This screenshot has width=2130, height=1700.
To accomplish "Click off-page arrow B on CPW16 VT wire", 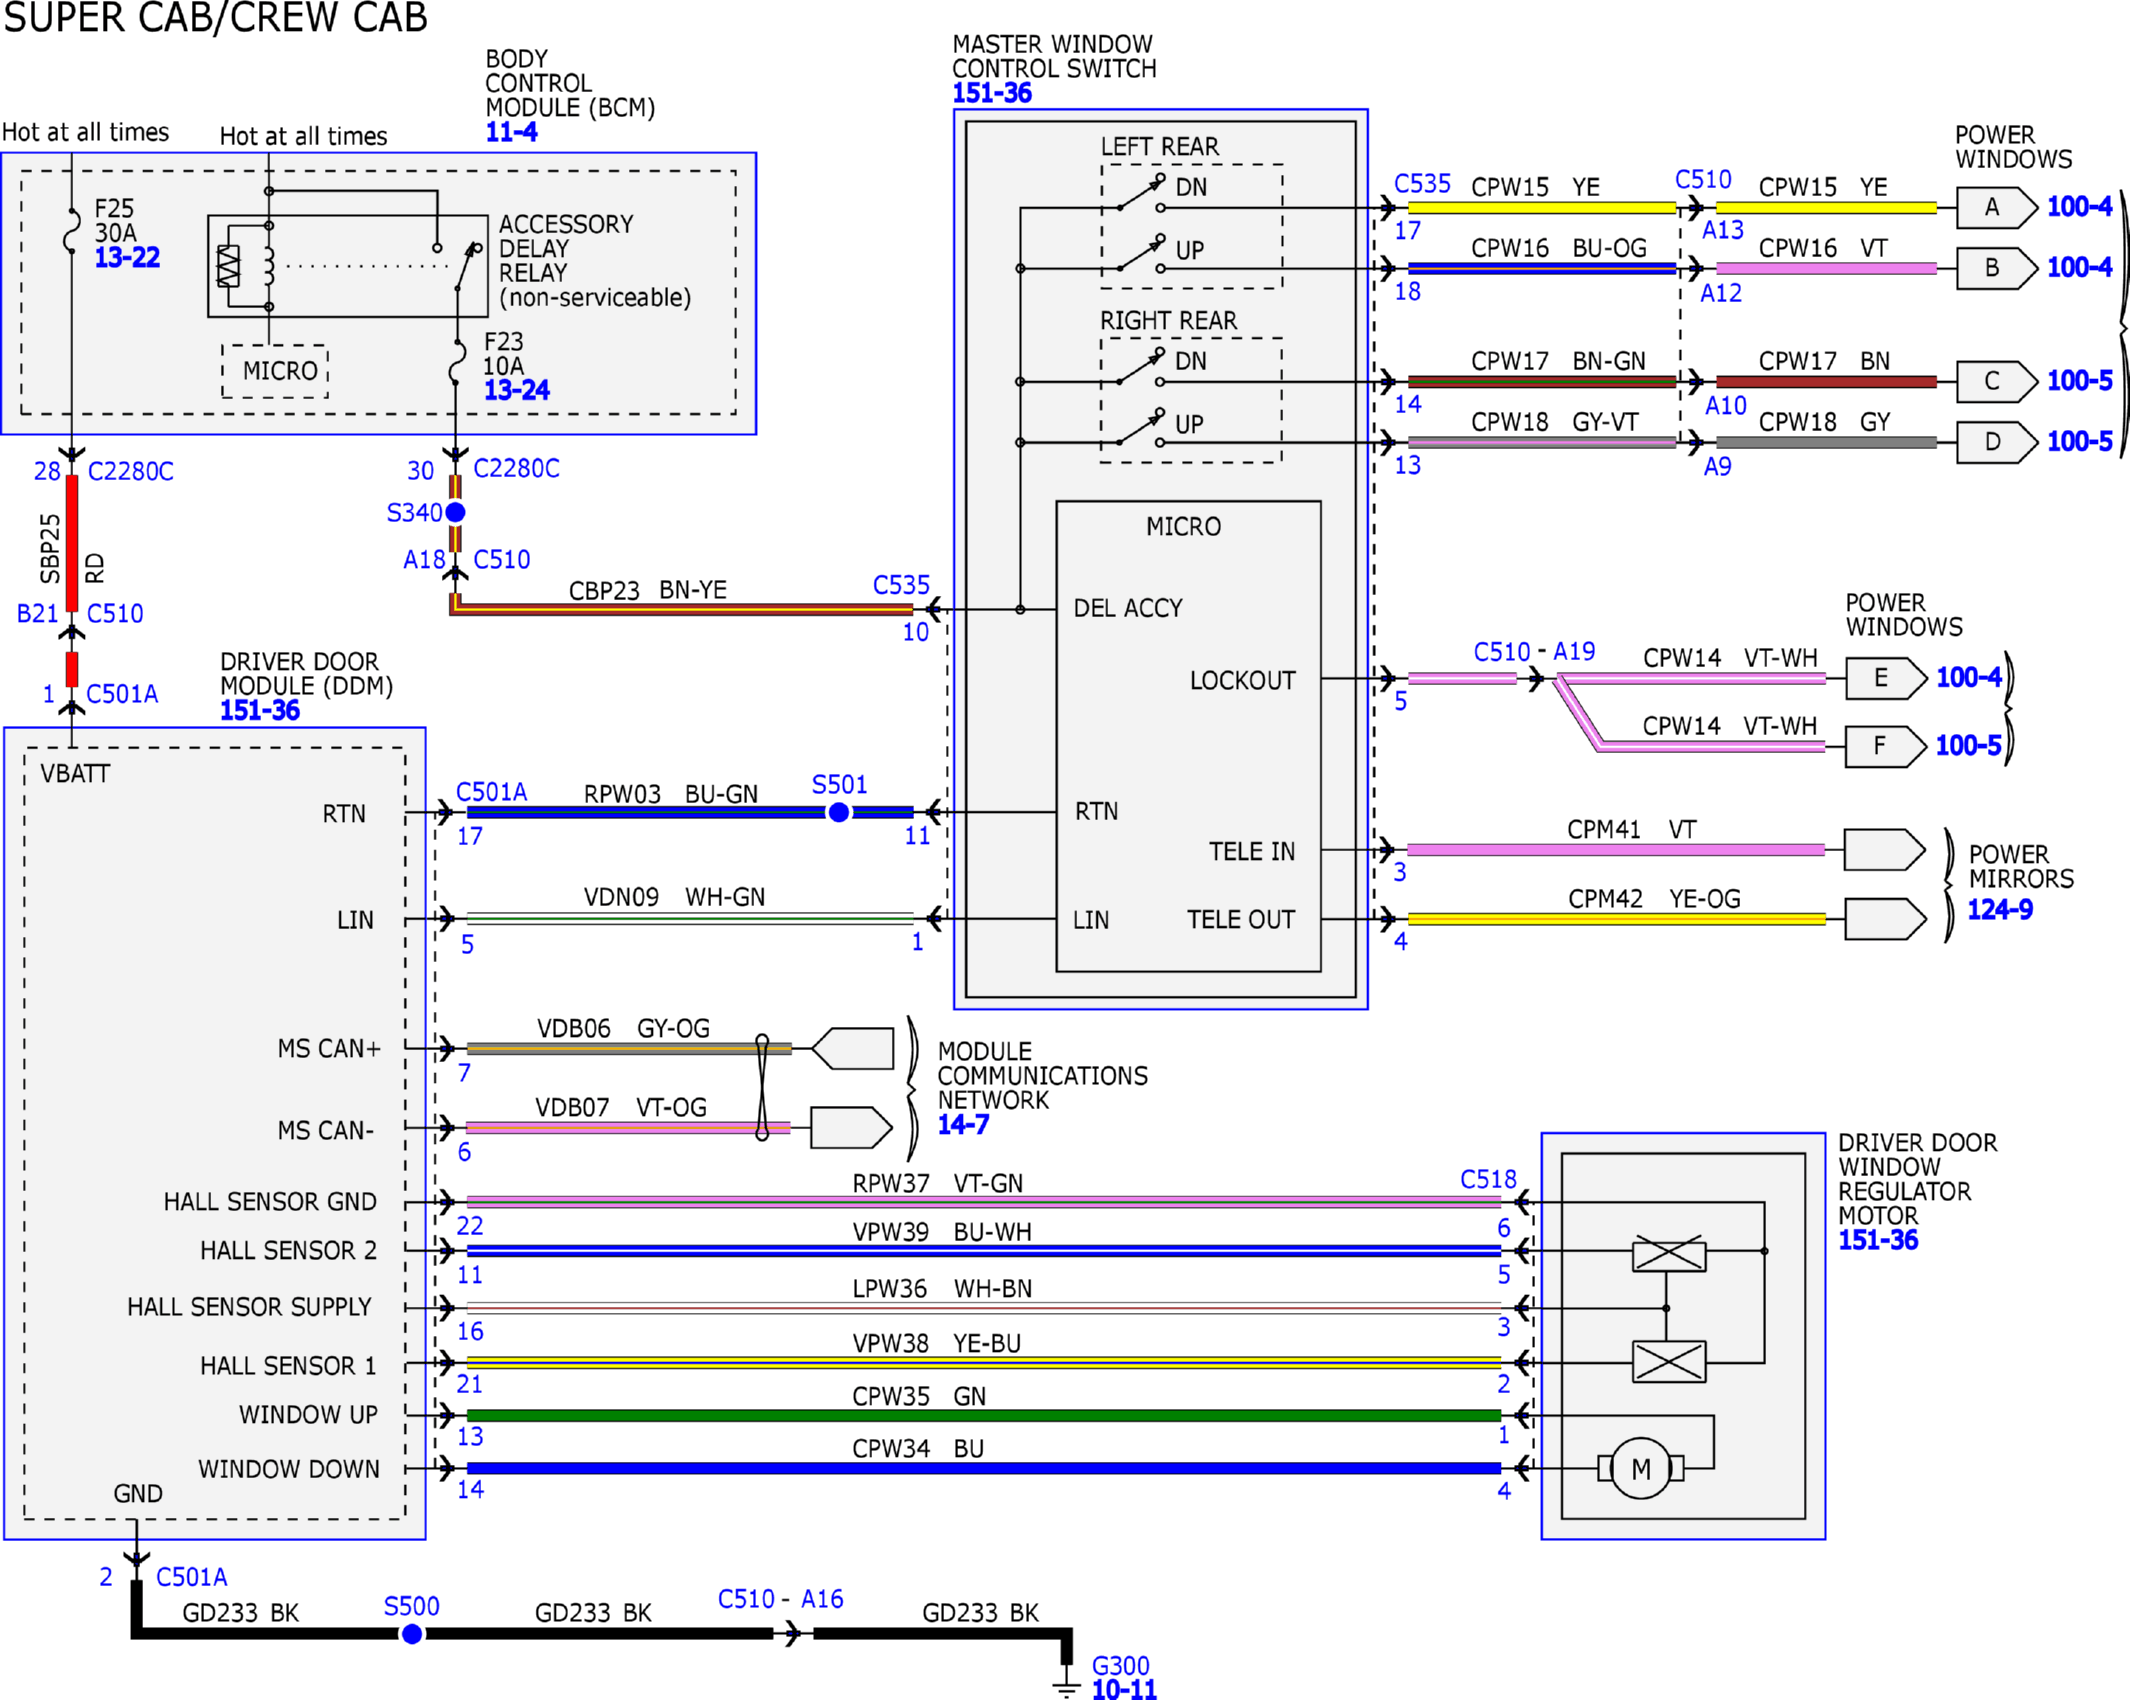I will tap(1996, 268).
